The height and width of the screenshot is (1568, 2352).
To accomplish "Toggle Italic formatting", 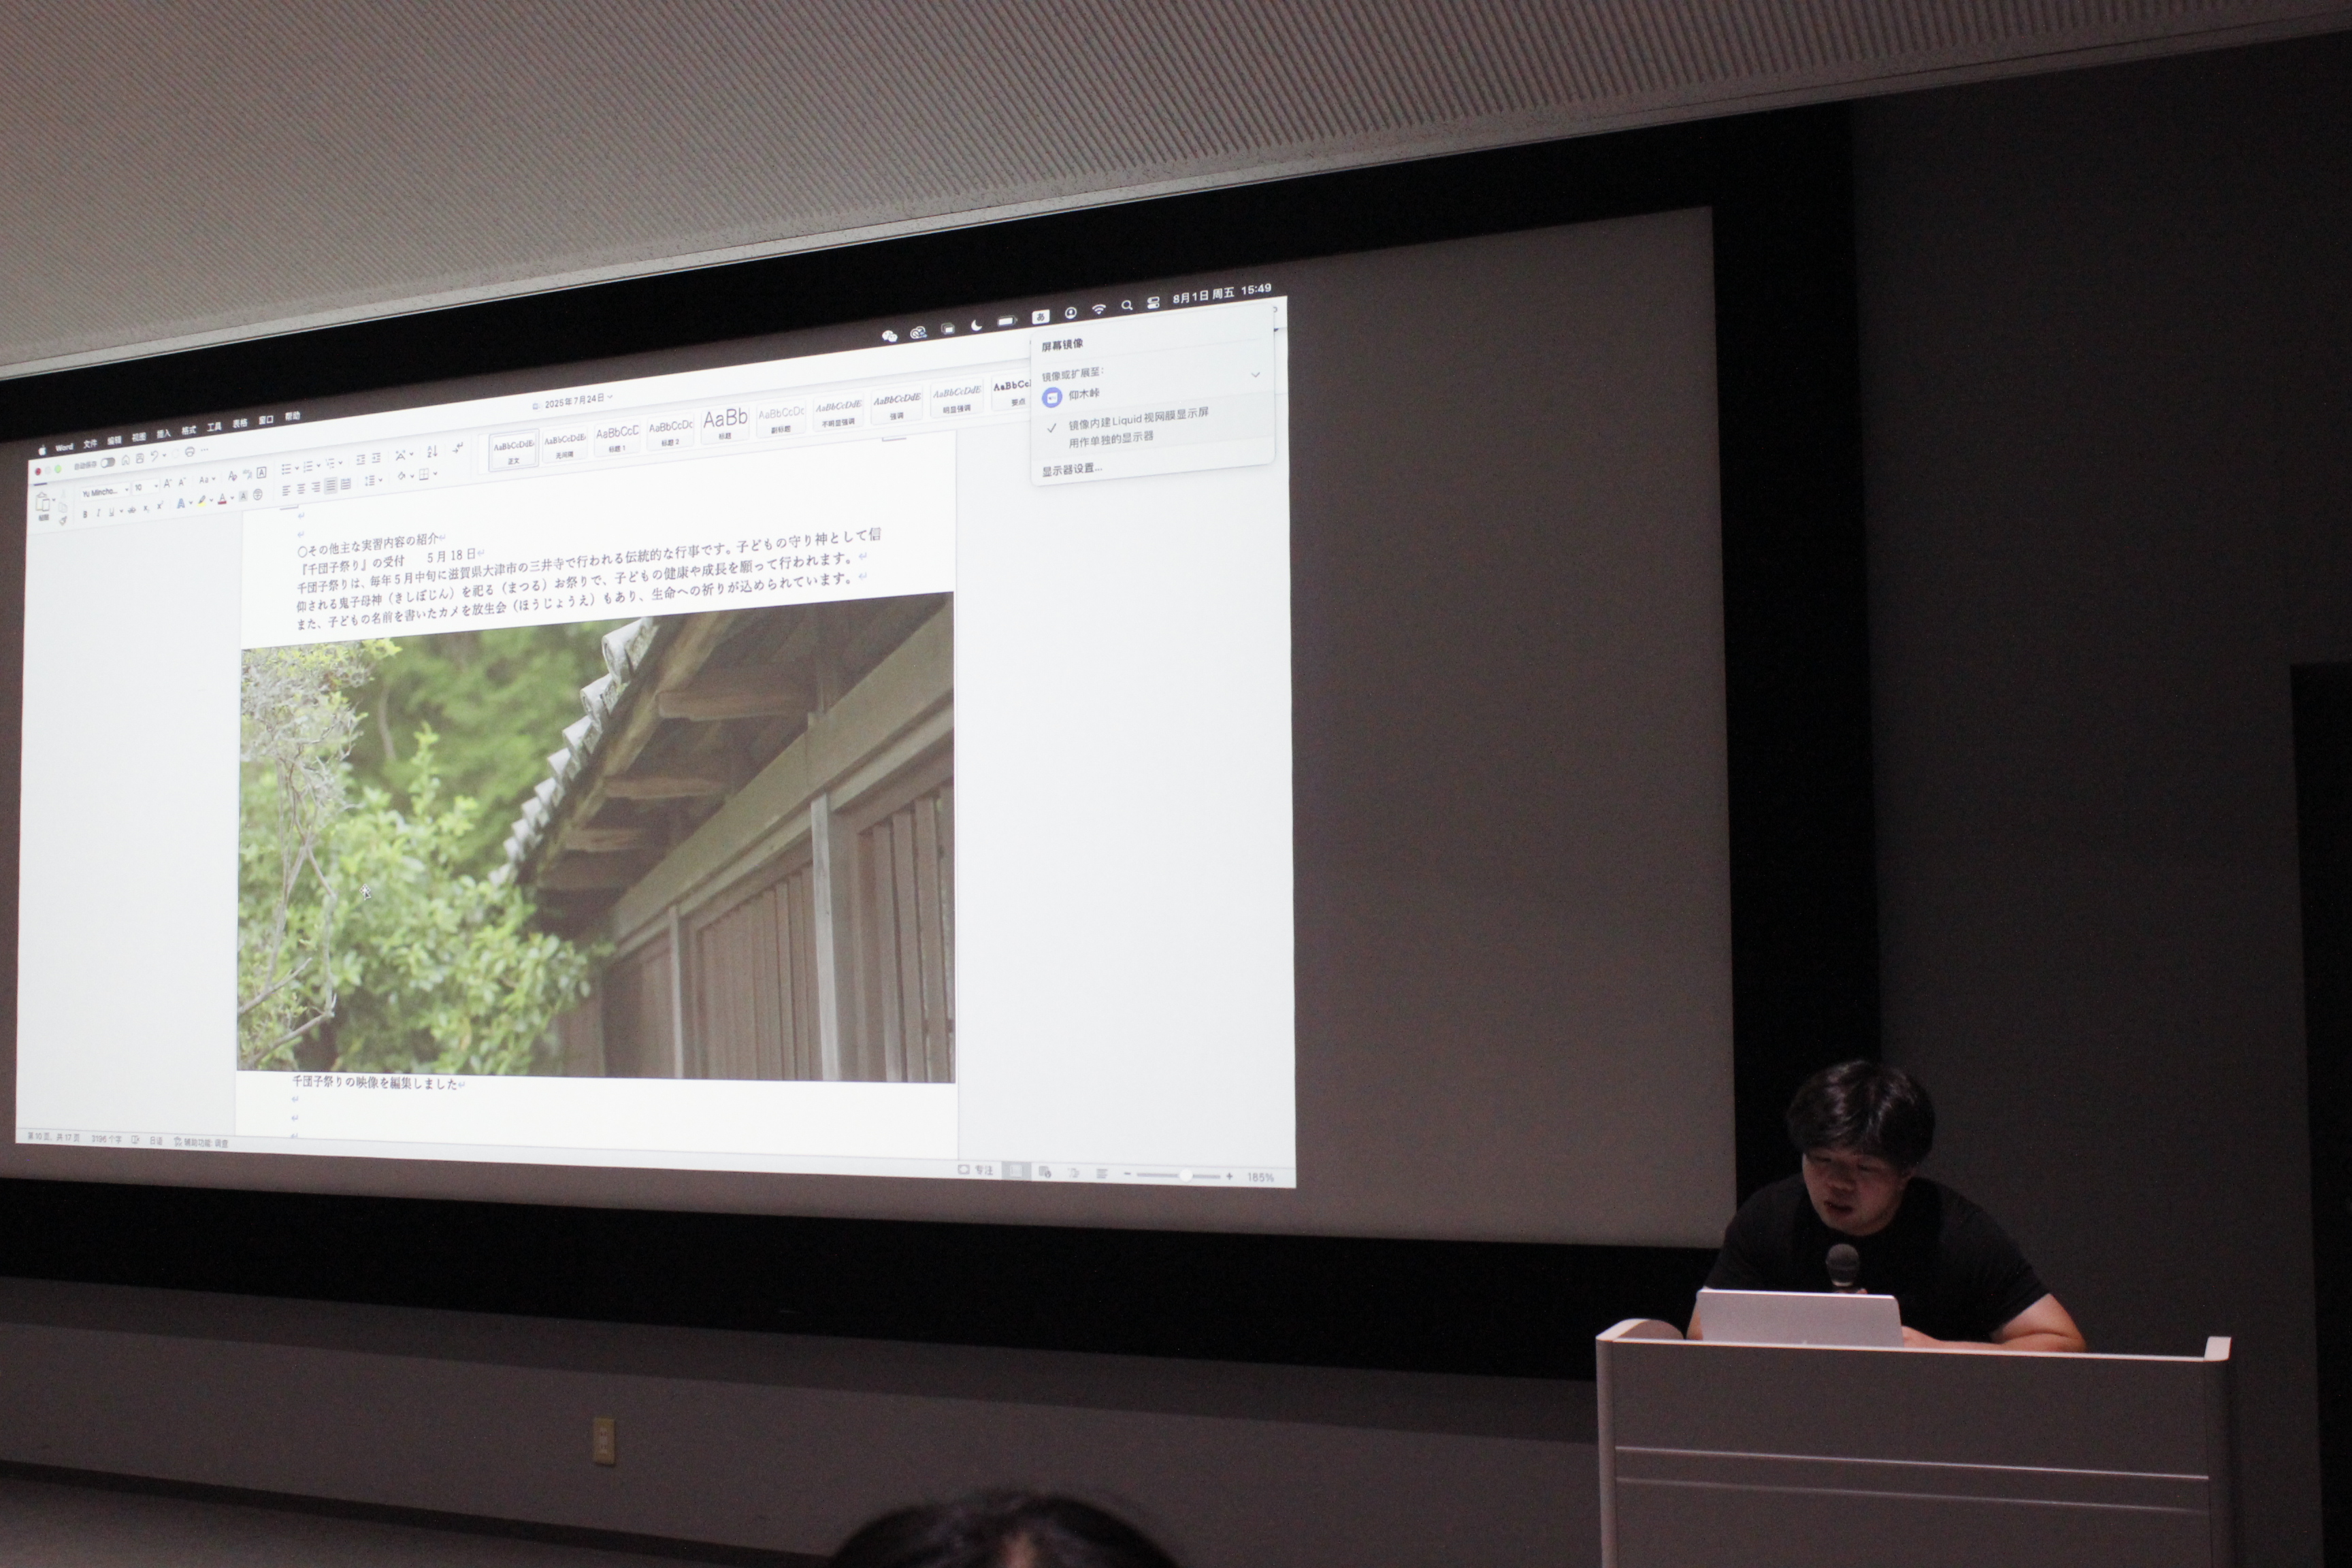I will [x=99, y=513].
